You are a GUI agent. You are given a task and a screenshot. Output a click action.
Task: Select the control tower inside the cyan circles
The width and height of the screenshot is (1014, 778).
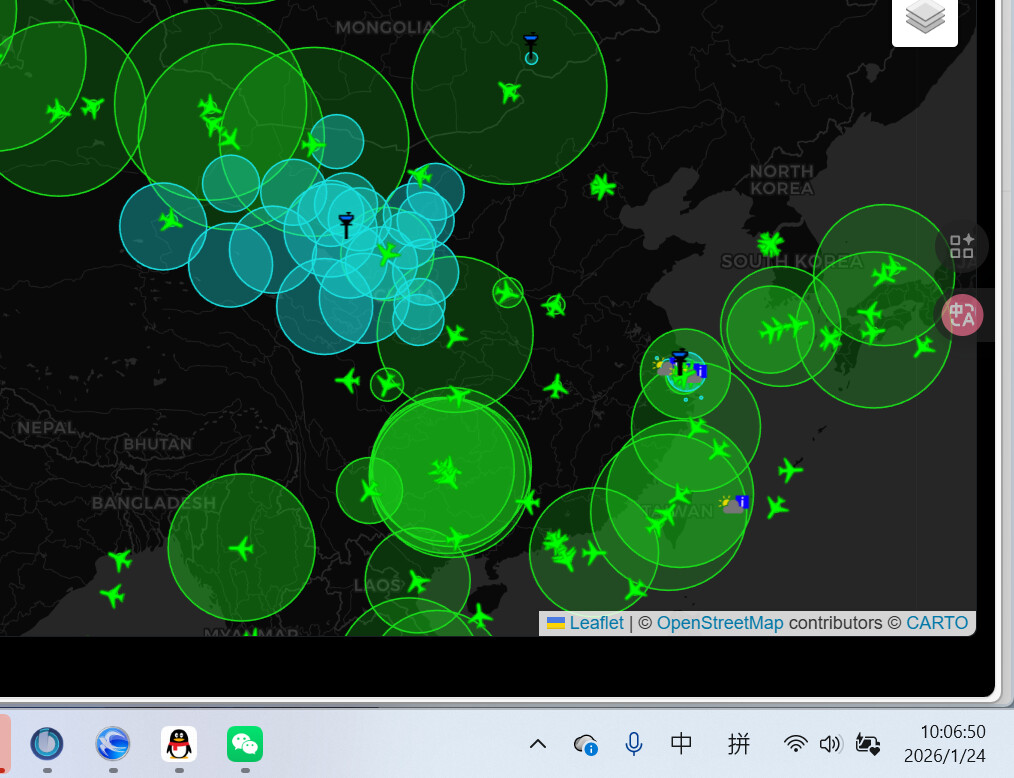[346, 224]
